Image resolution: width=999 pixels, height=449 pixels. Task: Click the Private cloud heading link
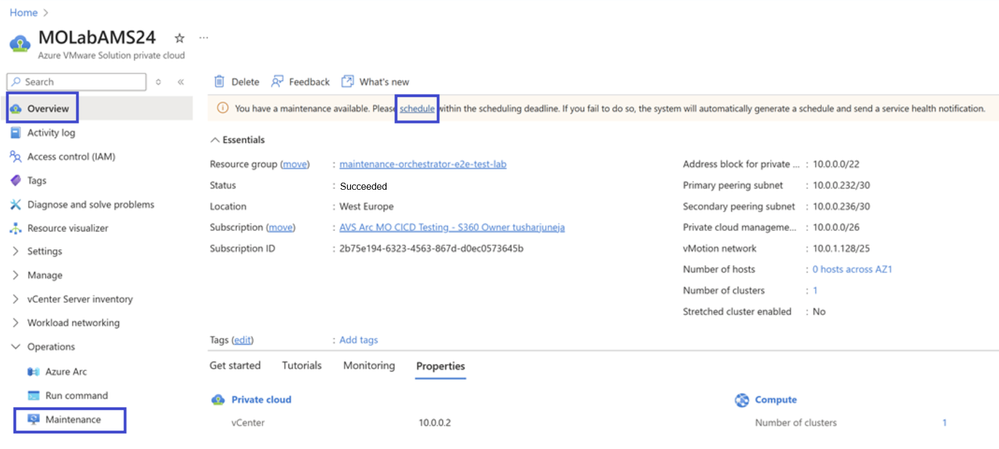pos(261,400)
